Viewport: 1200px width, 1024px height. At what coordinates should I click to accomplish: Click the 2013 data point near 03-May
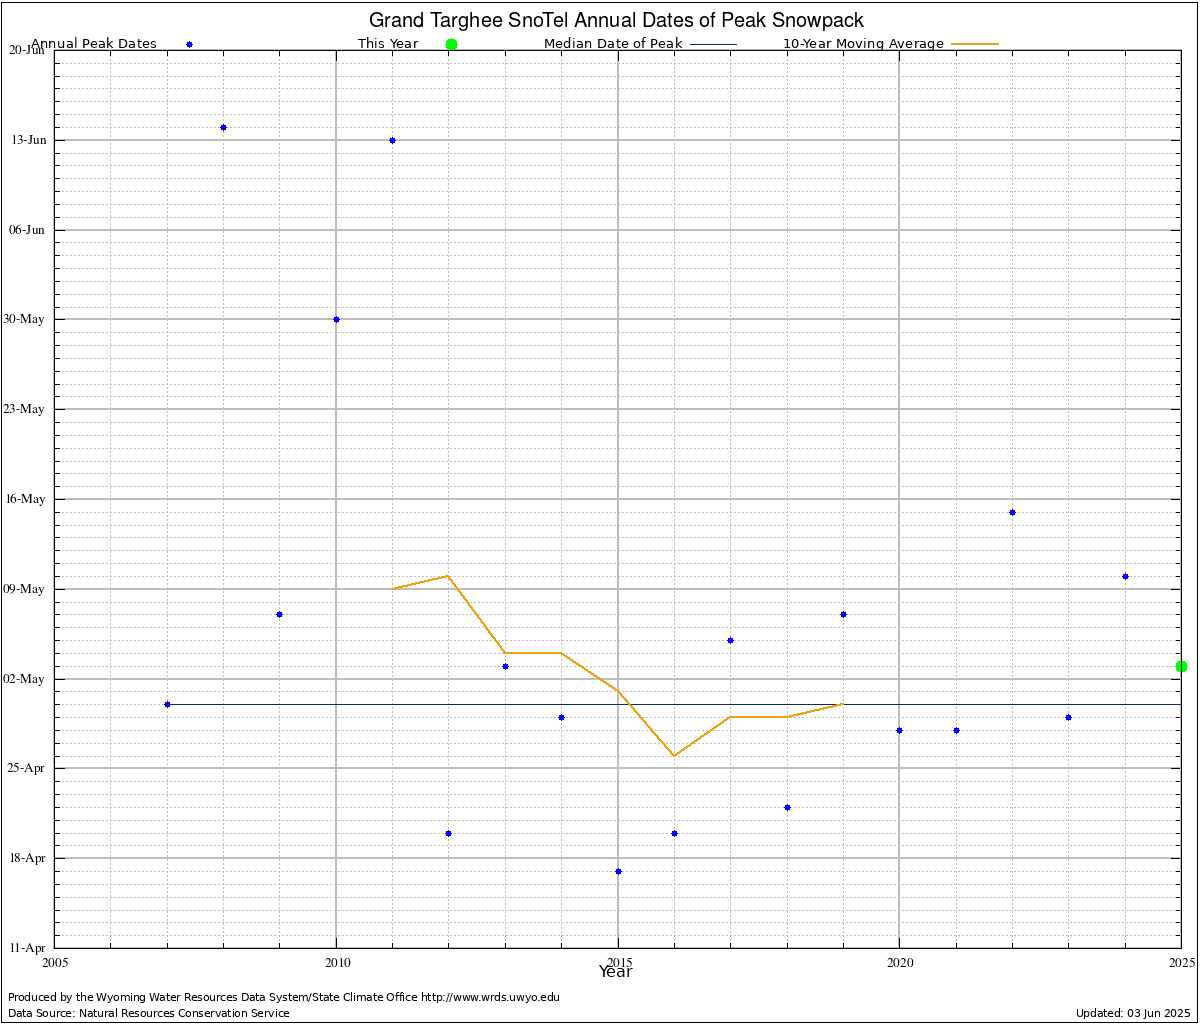click(505, 666)
